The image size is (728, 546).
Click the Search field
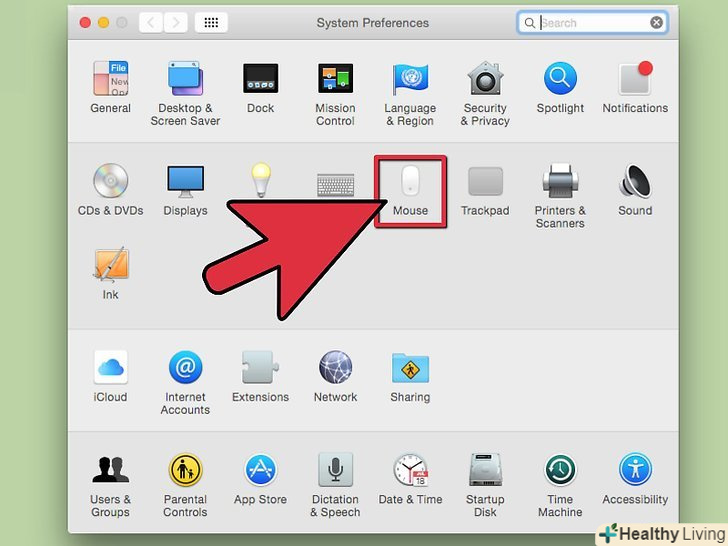592,23
